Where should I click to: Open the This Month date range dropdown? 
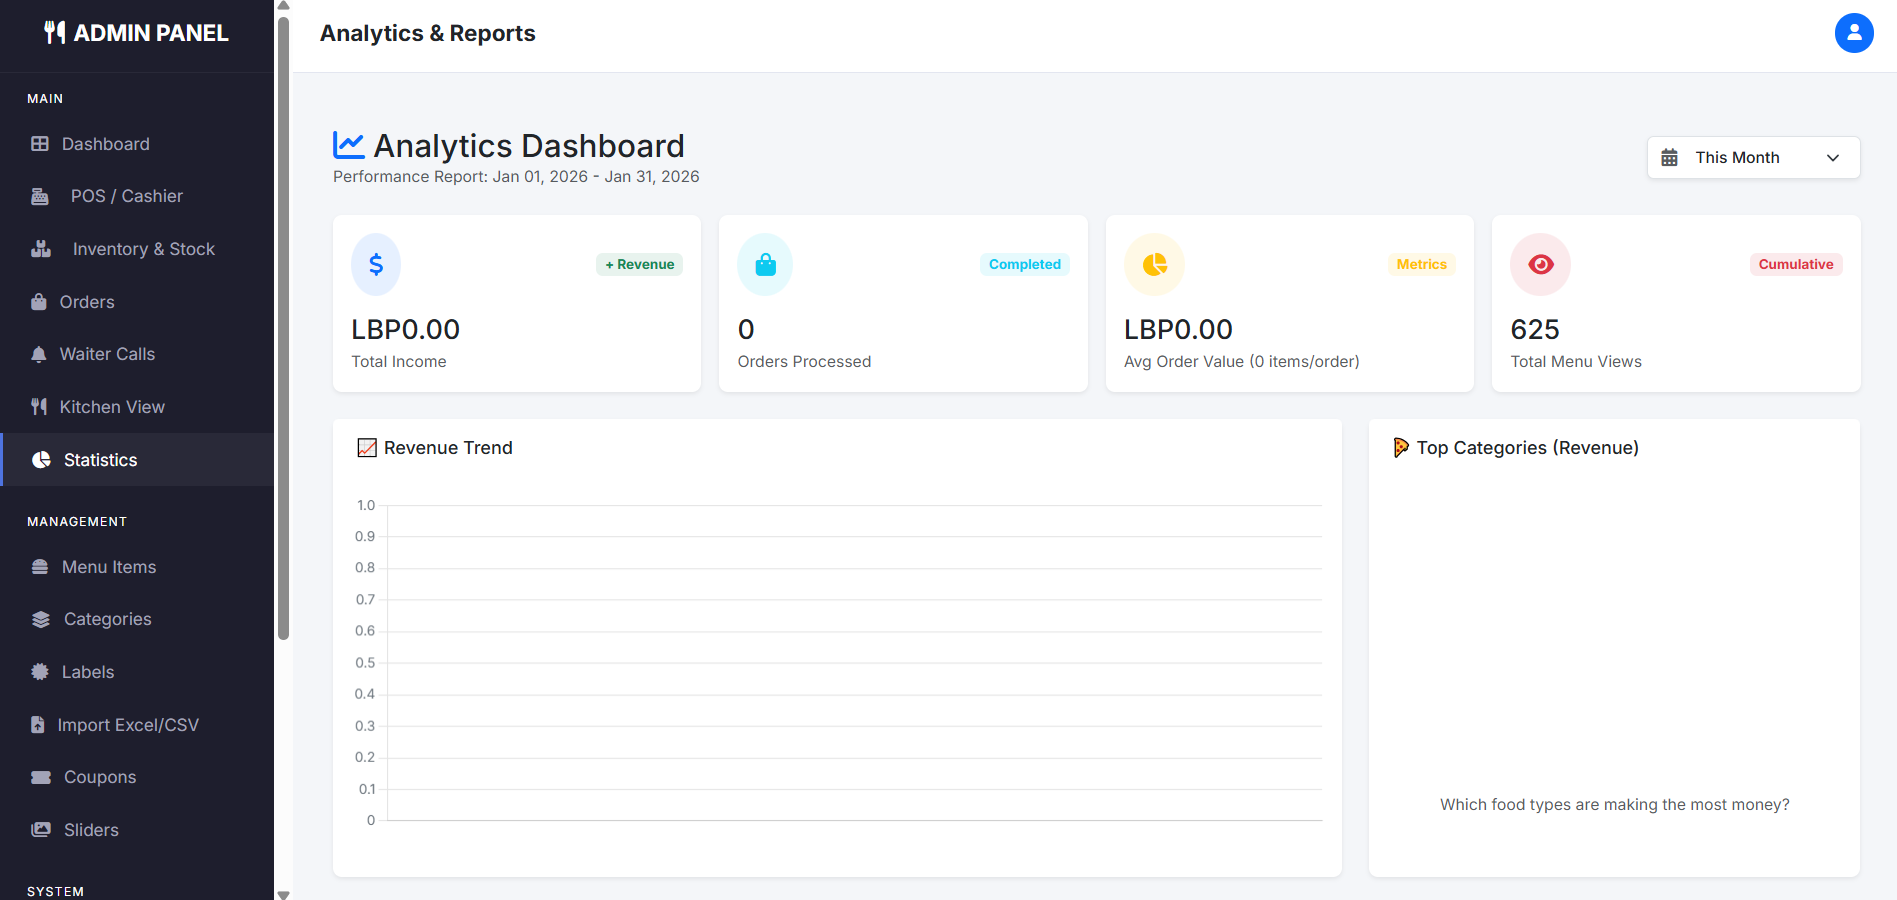click(1752, 158)
